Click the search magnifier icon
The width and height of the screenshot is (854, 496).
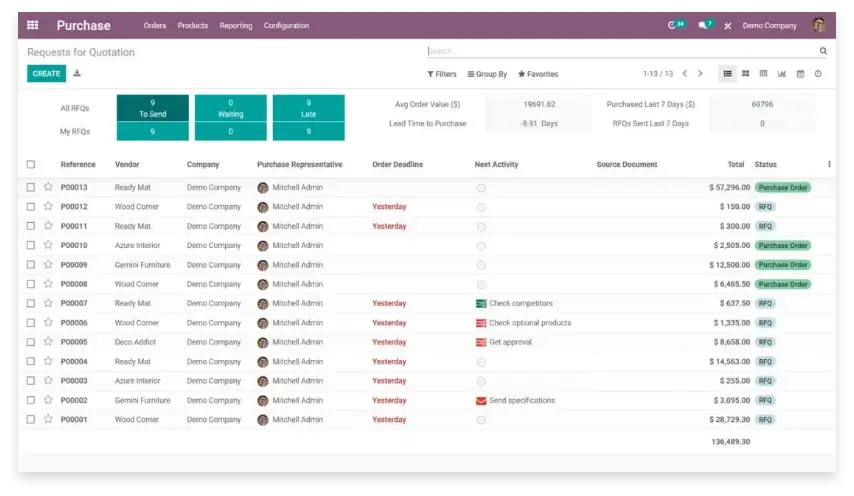(x=823, y=51)
